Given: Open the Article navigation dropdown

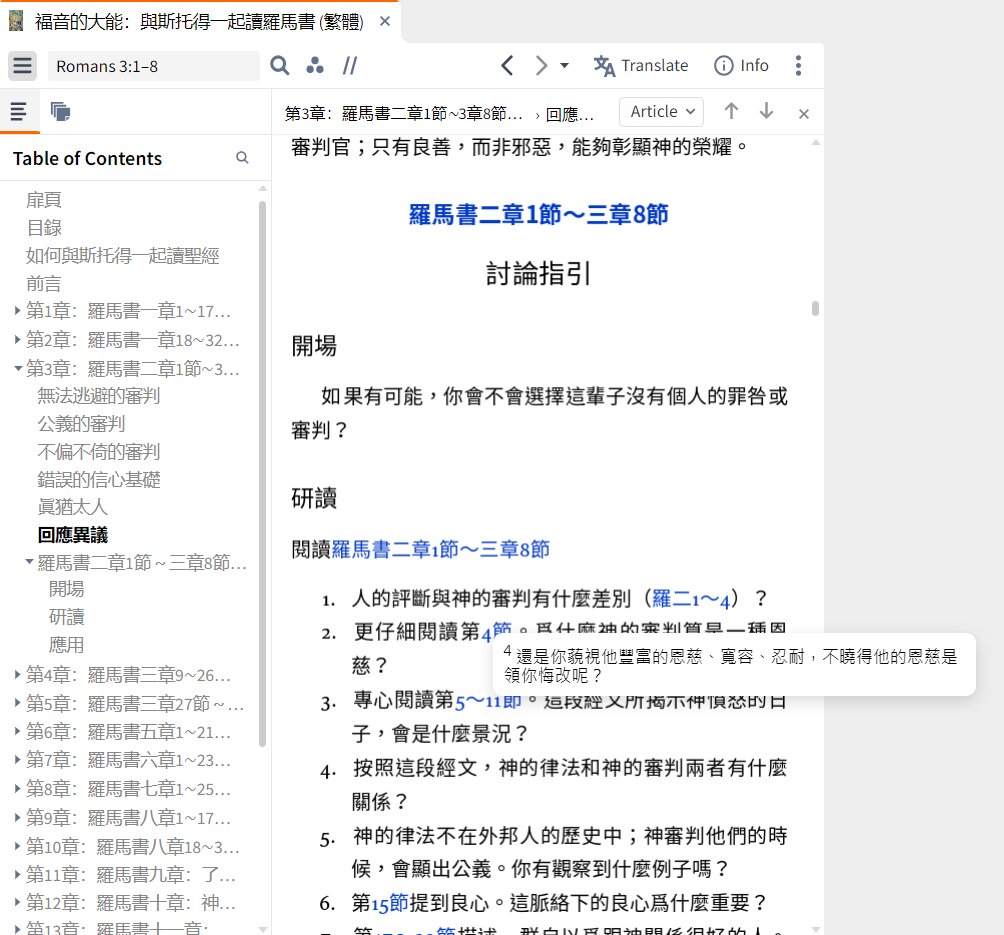Looking at the screenshot, I should pyautogui.click(x=661, y=112).
